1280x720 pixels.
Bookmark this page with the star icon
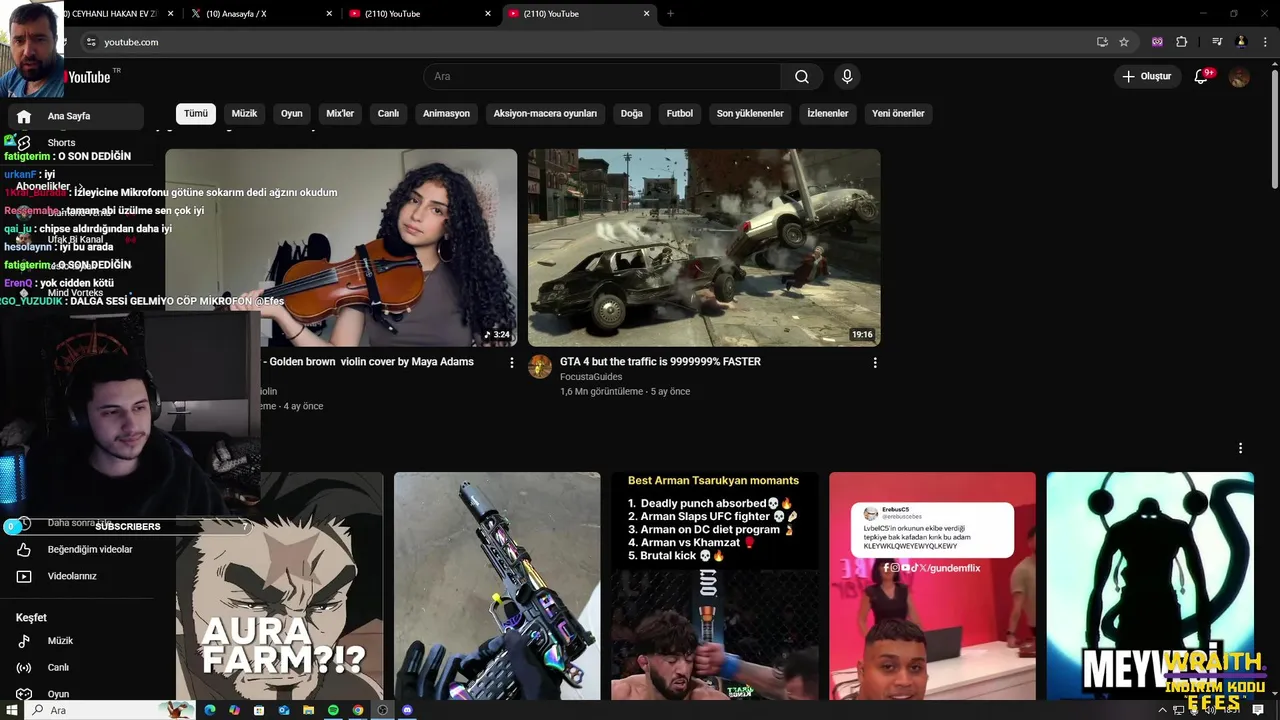pyautogui.click(x=1124, y=42)
